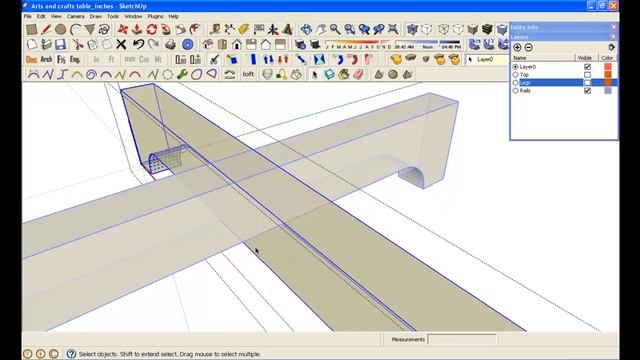
Task: Select the Scale tool
Action: pos(181,29)
